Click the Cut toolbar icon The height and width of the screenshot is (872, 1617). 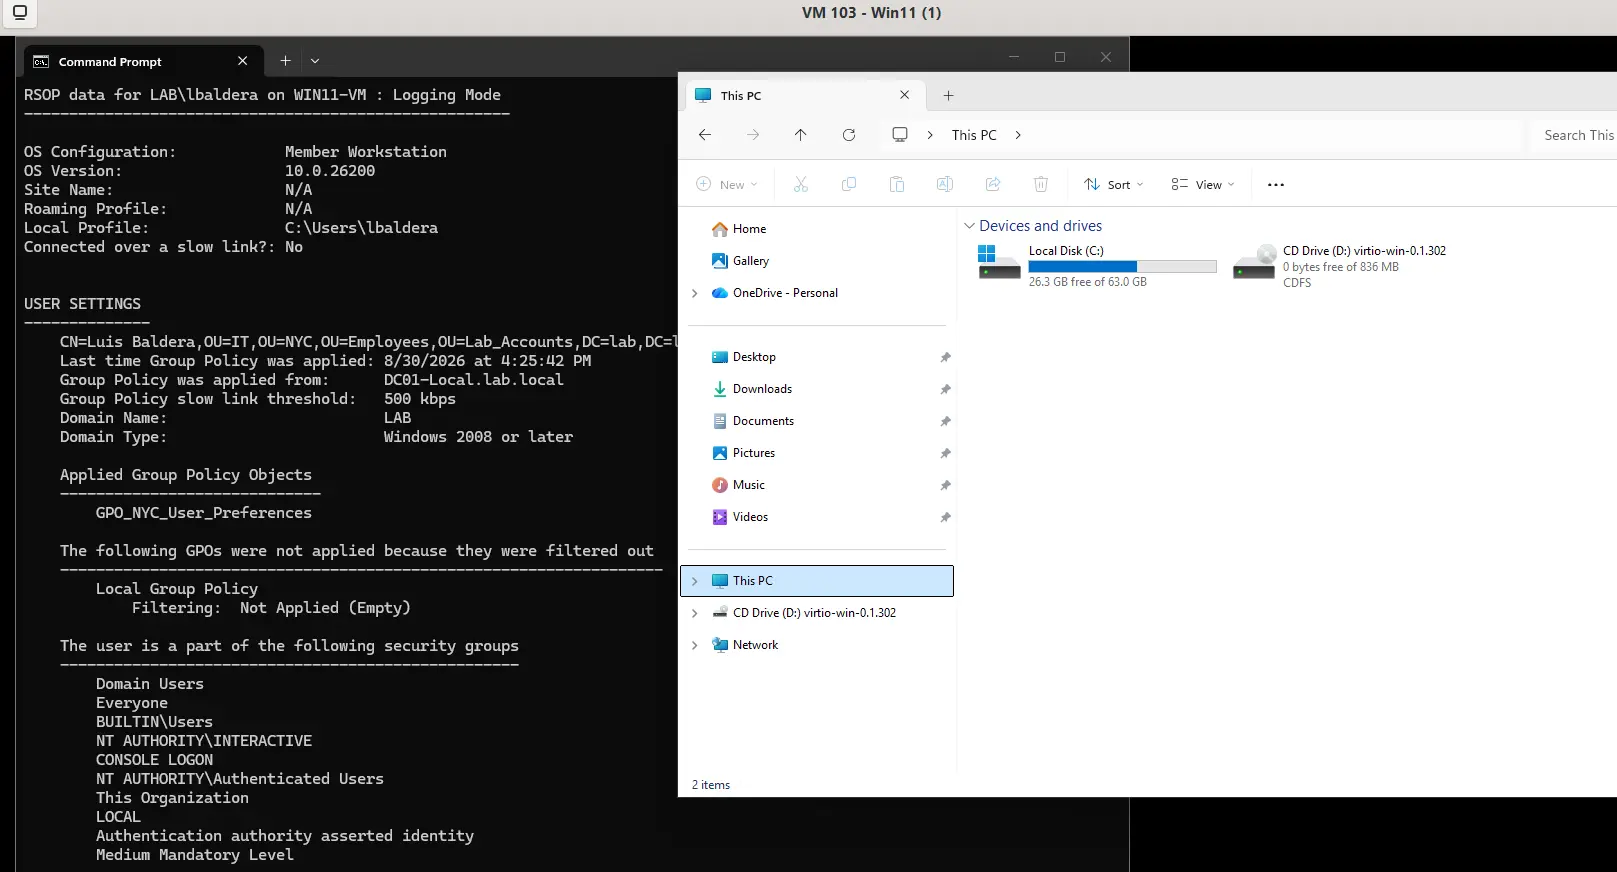click(x=801, y=184)
